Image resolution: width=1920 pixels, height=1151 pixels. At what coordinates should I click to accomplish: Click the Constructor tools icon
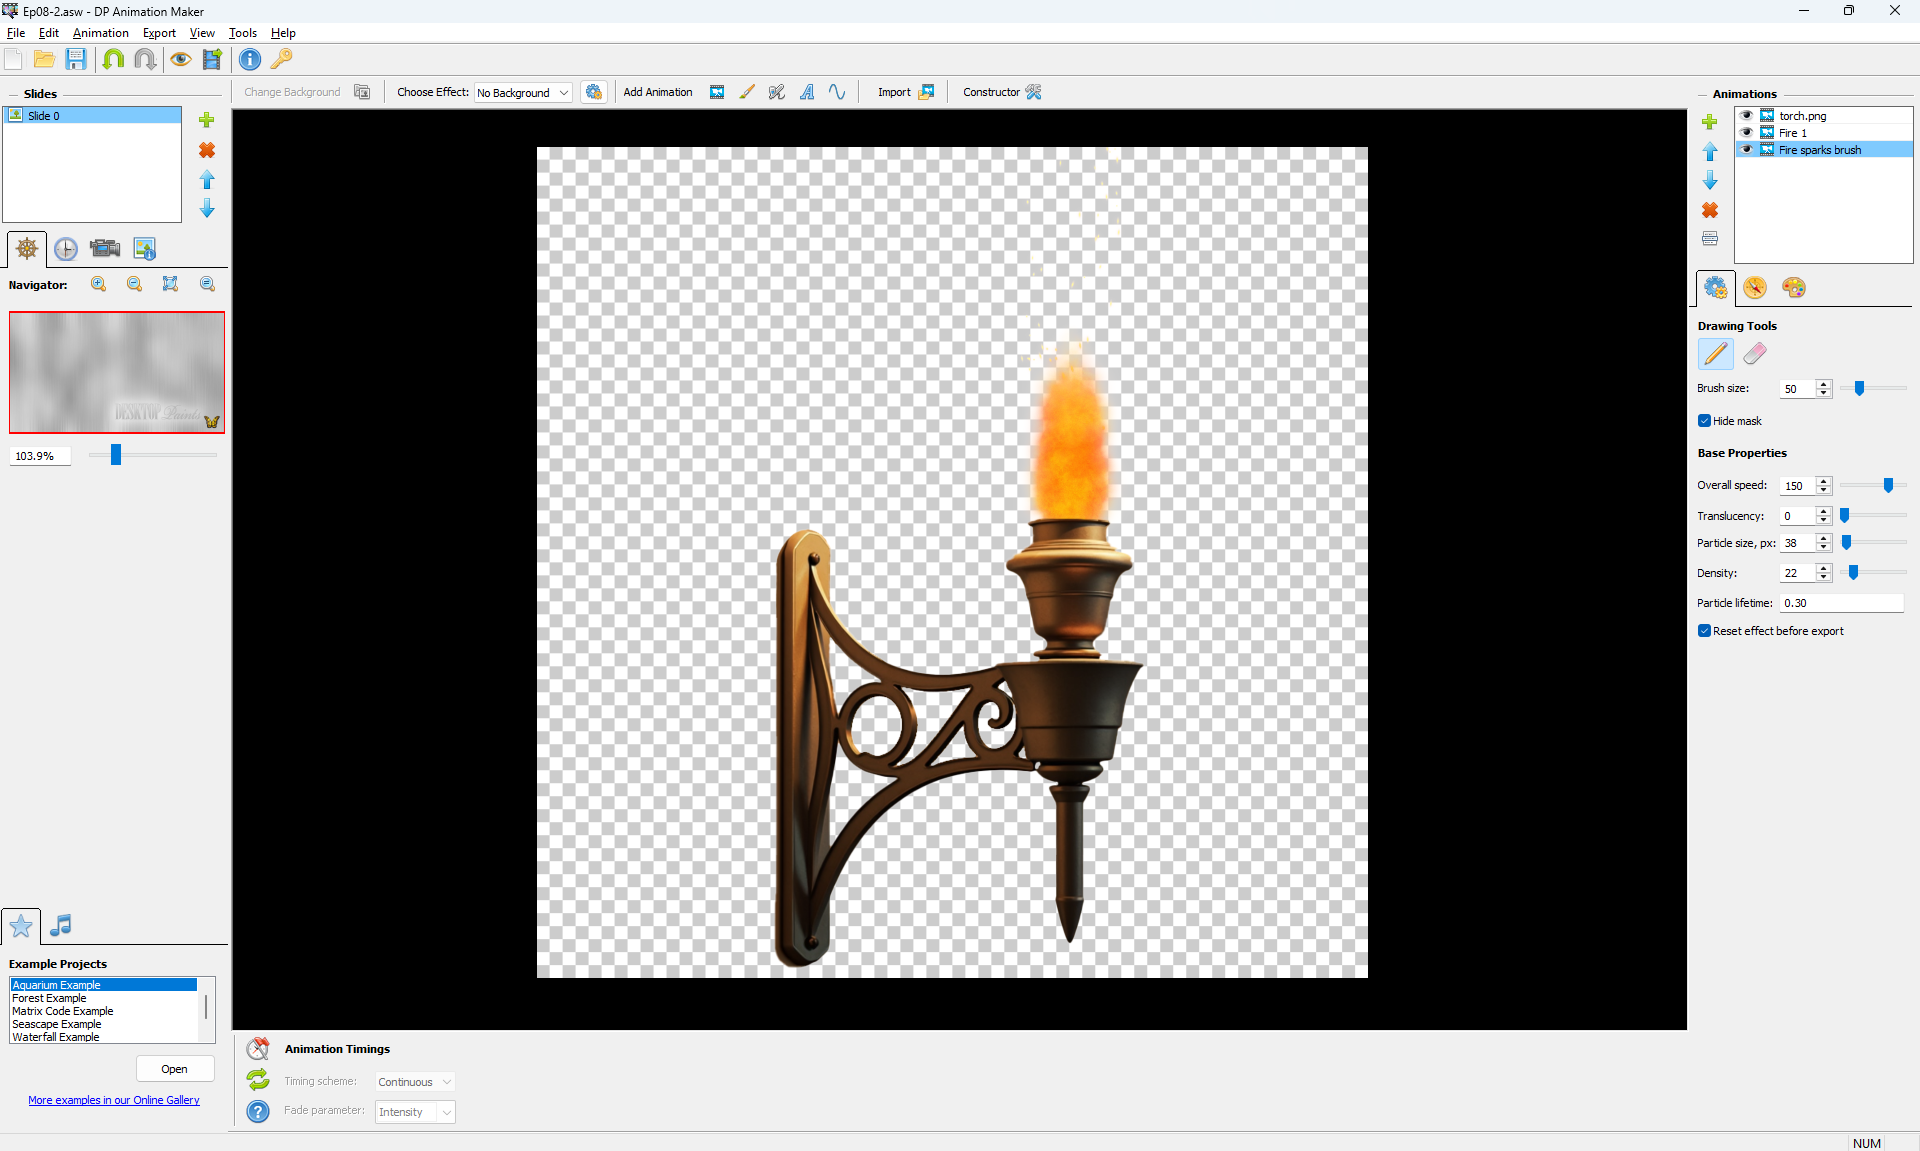[1034, 92]
